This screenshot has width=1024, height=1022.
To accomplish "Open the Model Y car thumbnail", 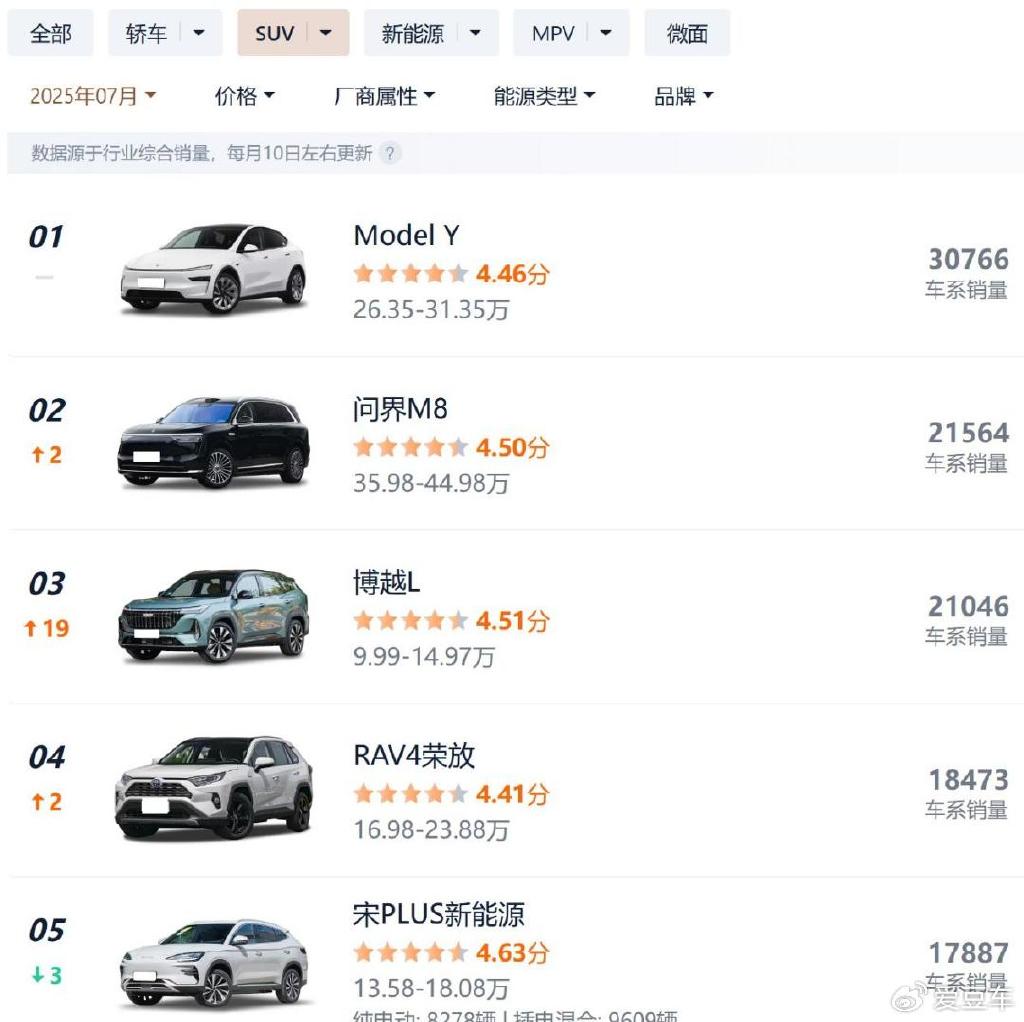I will (214, 269).
